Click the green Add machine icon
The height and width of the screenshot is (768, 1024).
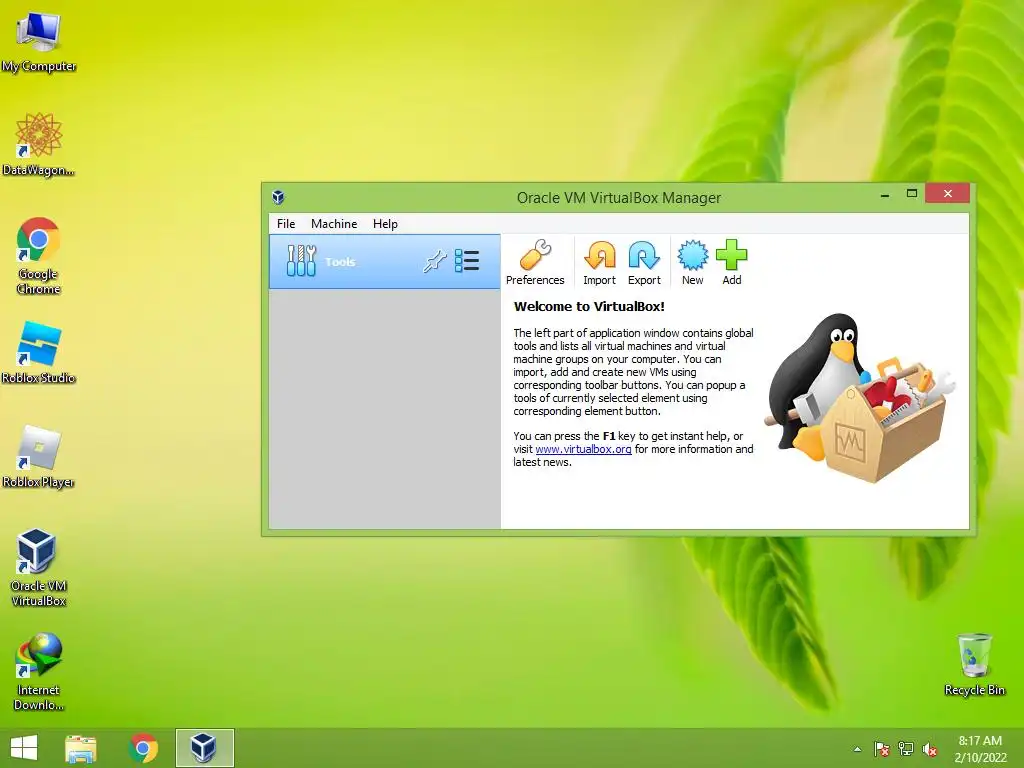(x=731, y=263)
